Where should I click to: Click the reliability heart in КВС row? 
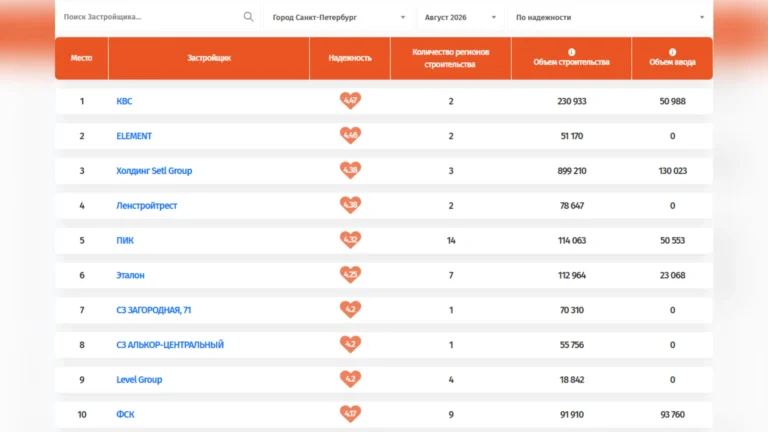(x=350, y=101)
